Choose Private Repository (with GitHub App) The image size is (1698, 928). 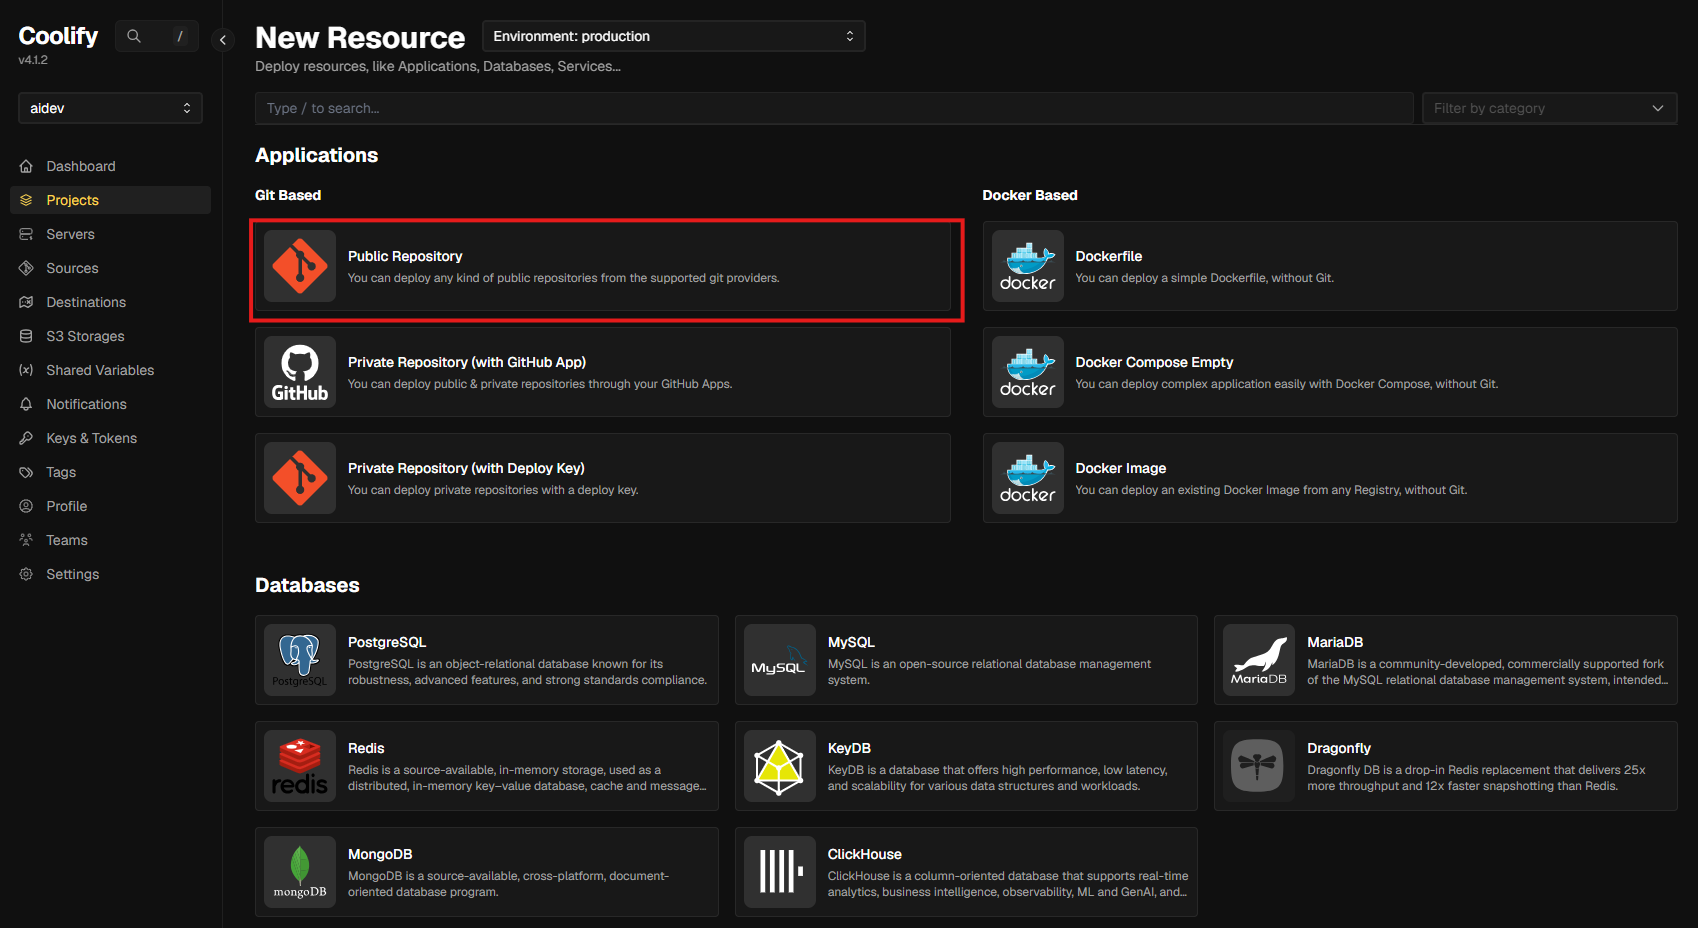603,372
